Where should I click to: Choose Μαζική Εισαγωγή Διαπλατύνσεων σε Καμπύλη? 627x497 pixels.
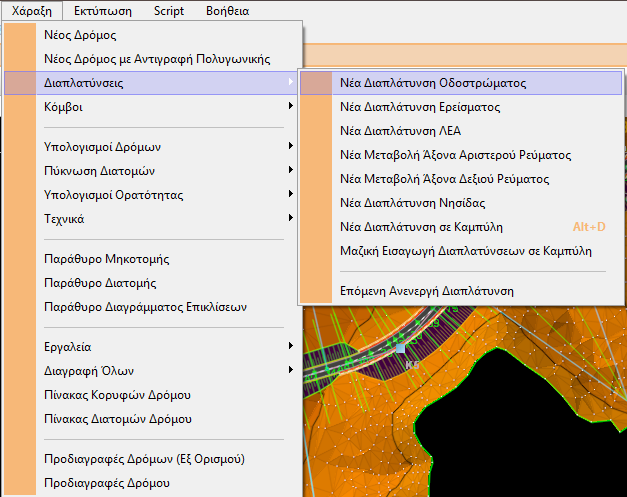(x=461, y=251)
